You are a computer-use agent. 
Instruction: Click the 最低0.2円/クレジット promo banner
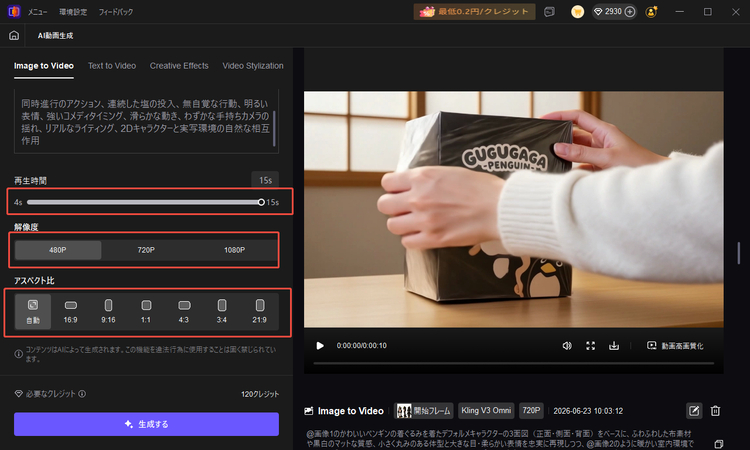click(x=474, y=11)
